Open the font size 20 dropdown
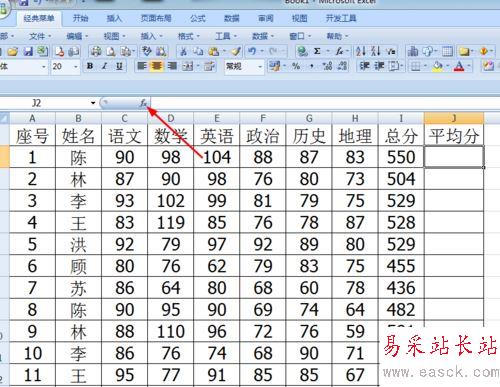Image resolution: width=500 pixels, height=387 pixels. (76, 67)
